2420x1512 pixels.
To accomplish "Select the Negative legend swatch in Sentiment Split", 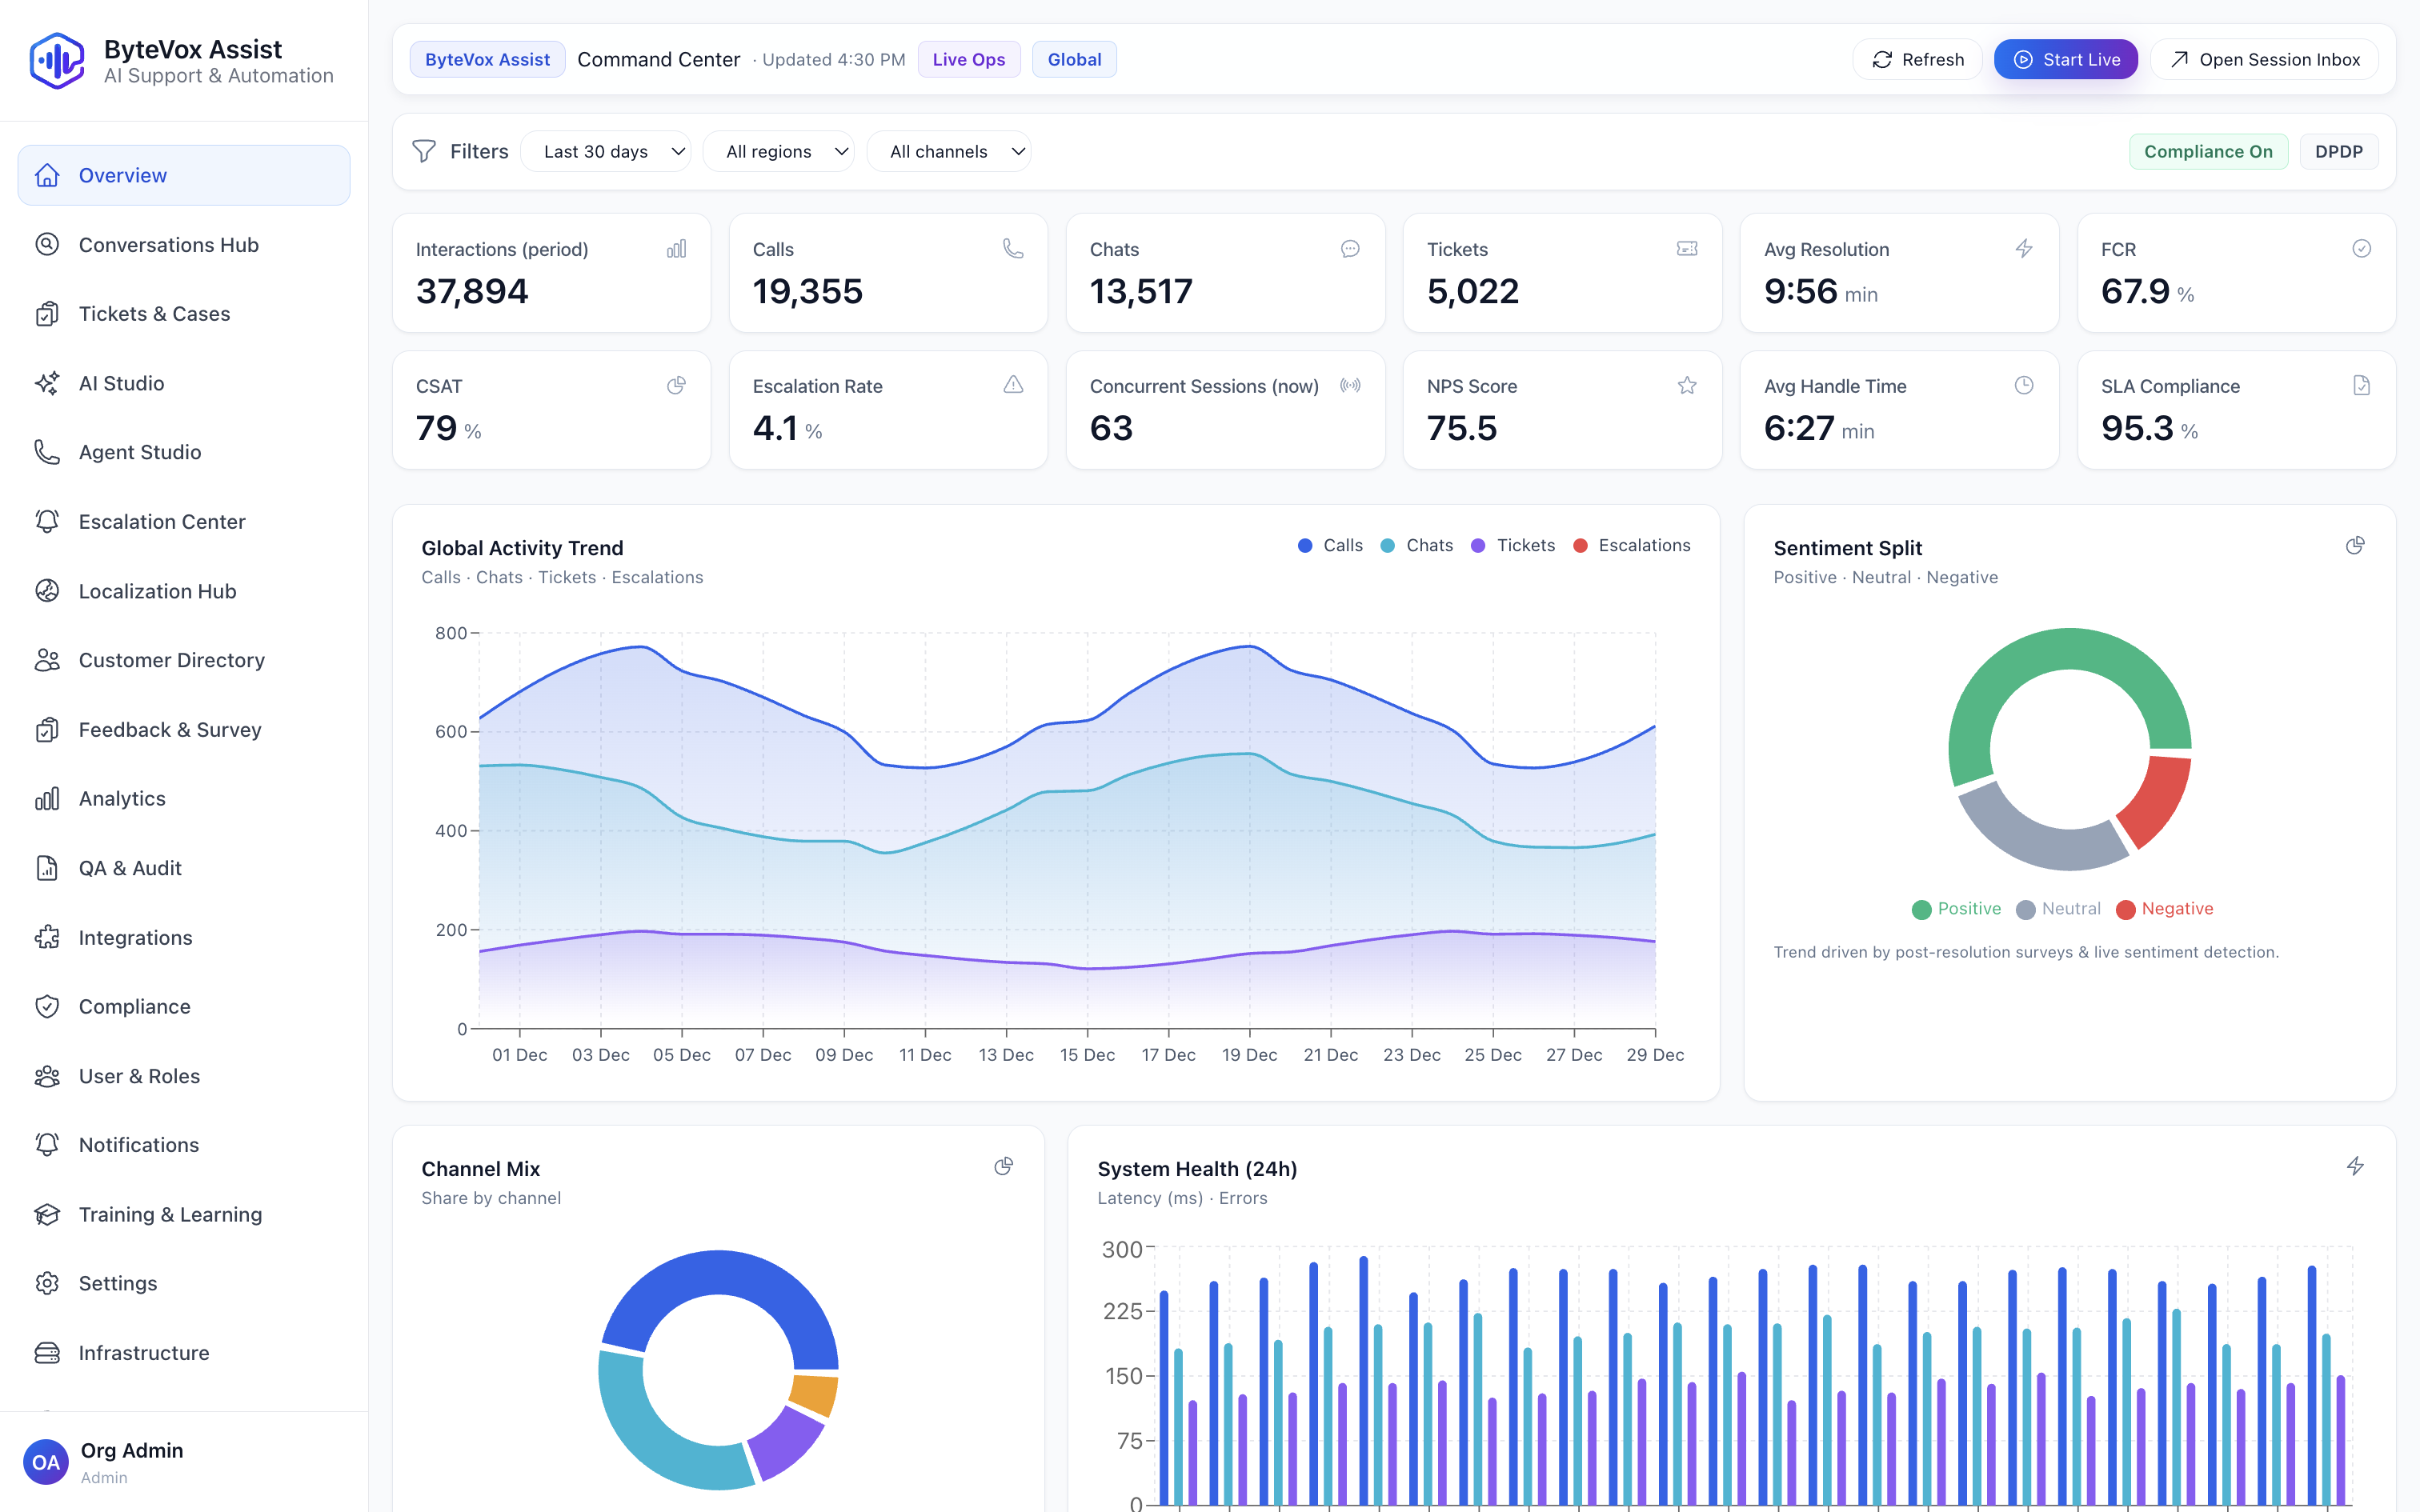I will point(2126,908).
